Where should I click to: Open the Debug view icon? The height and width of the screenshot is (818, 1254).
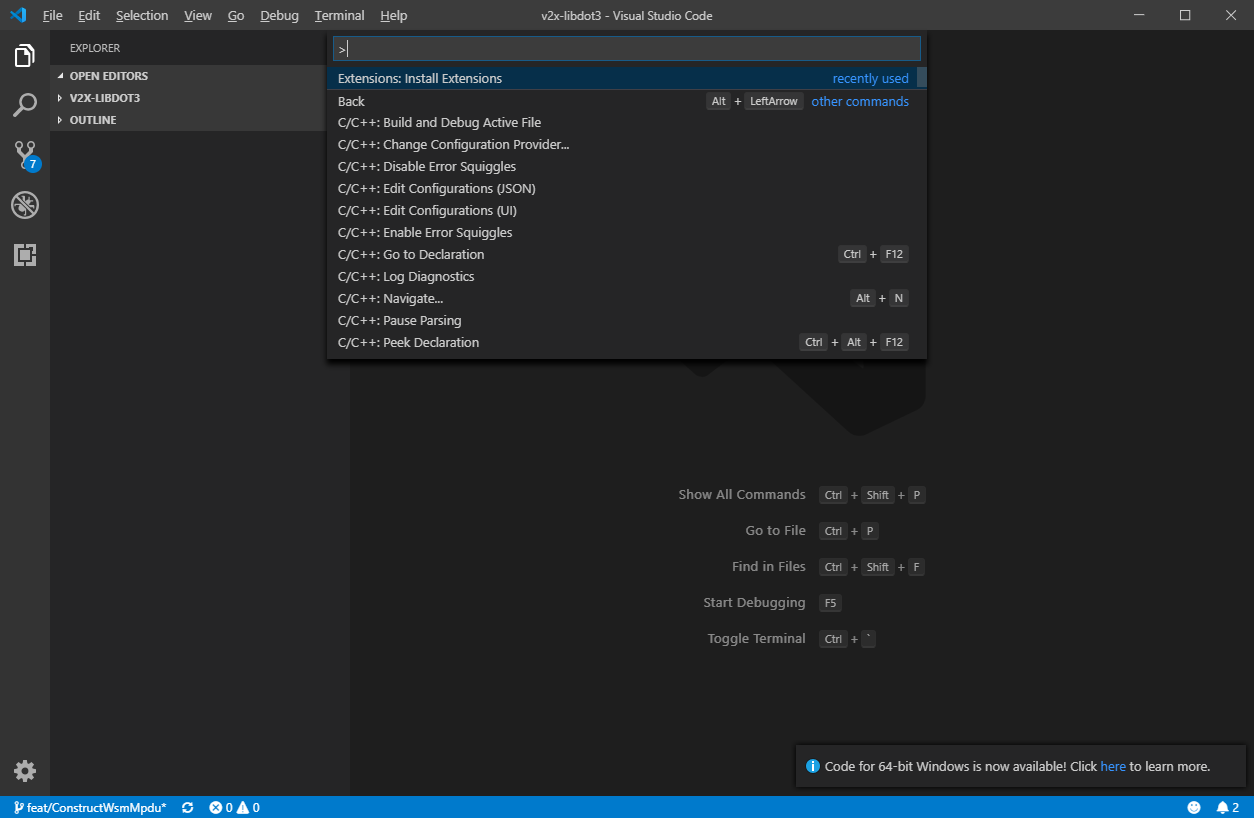point(25,205)
